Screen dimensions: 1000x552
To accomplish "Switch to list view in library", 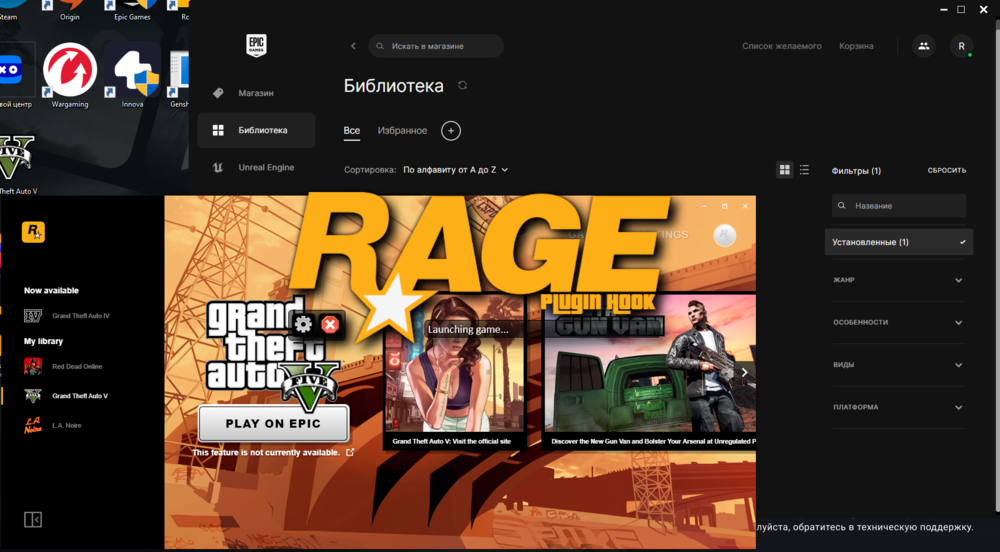I will point(804,170).
